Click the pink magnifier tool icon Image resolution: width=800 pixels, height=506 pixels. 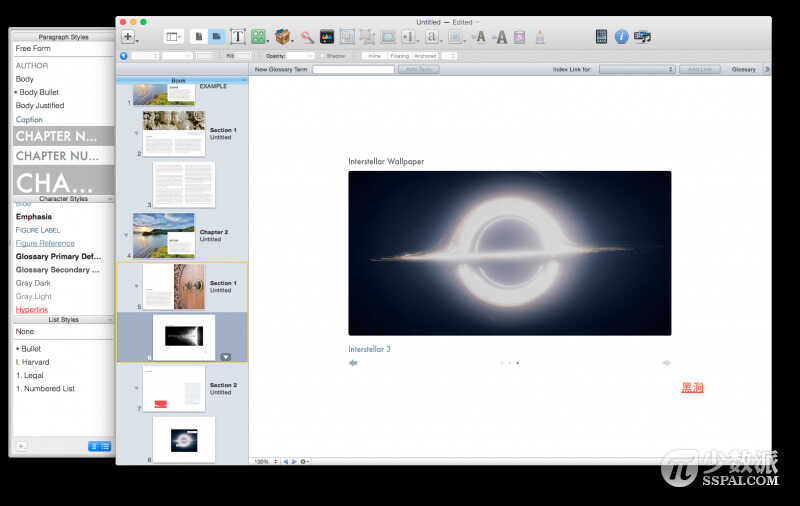[x=307, y=37]
